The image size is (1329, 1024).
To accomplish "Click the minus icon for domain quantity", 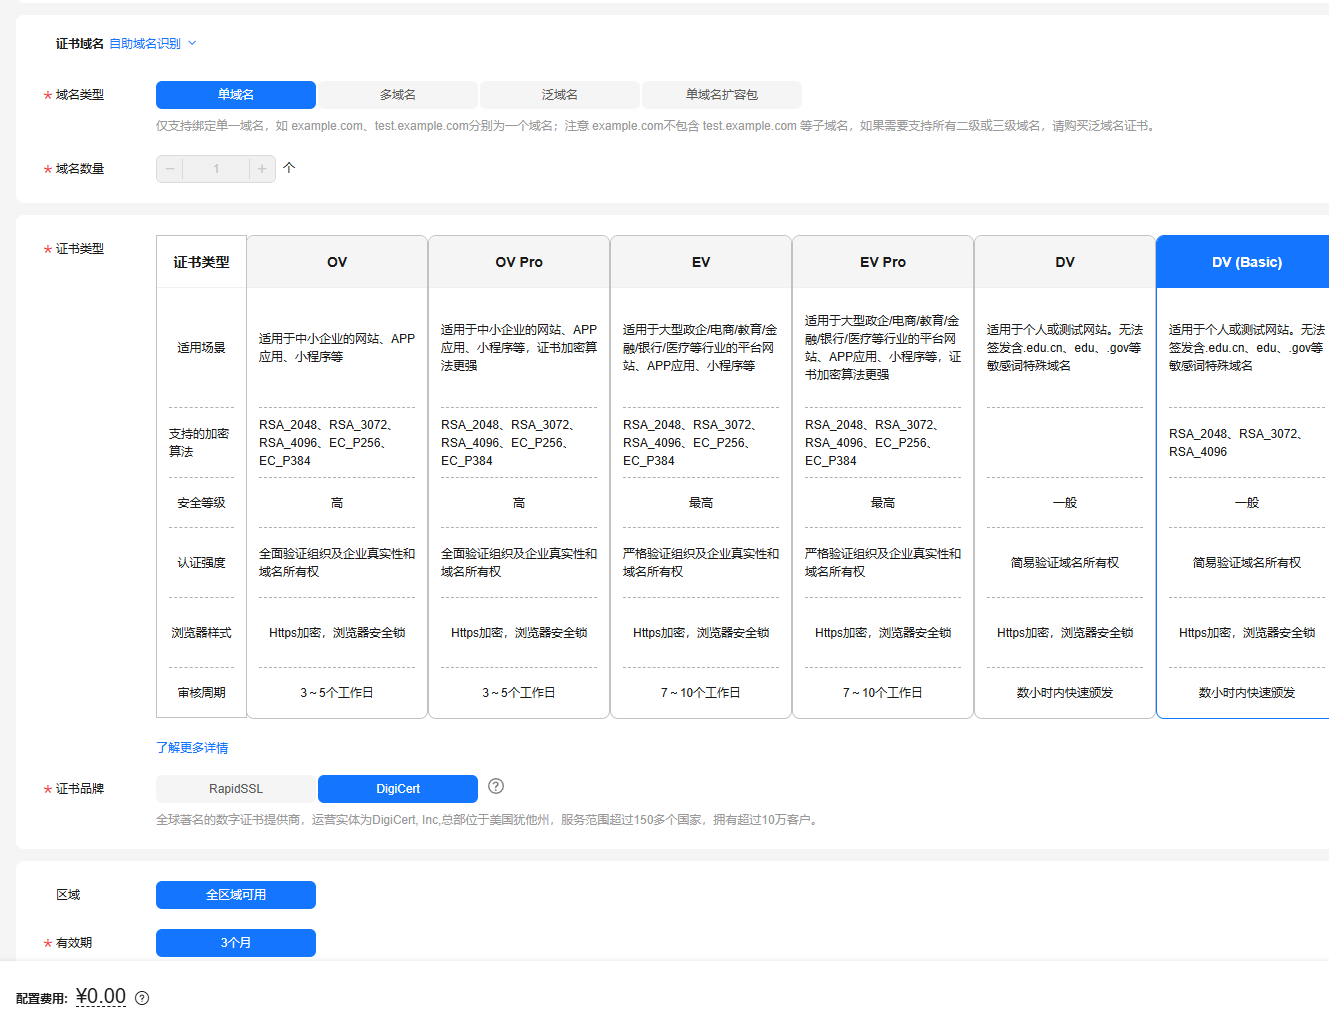I will (x=170, y=169).
